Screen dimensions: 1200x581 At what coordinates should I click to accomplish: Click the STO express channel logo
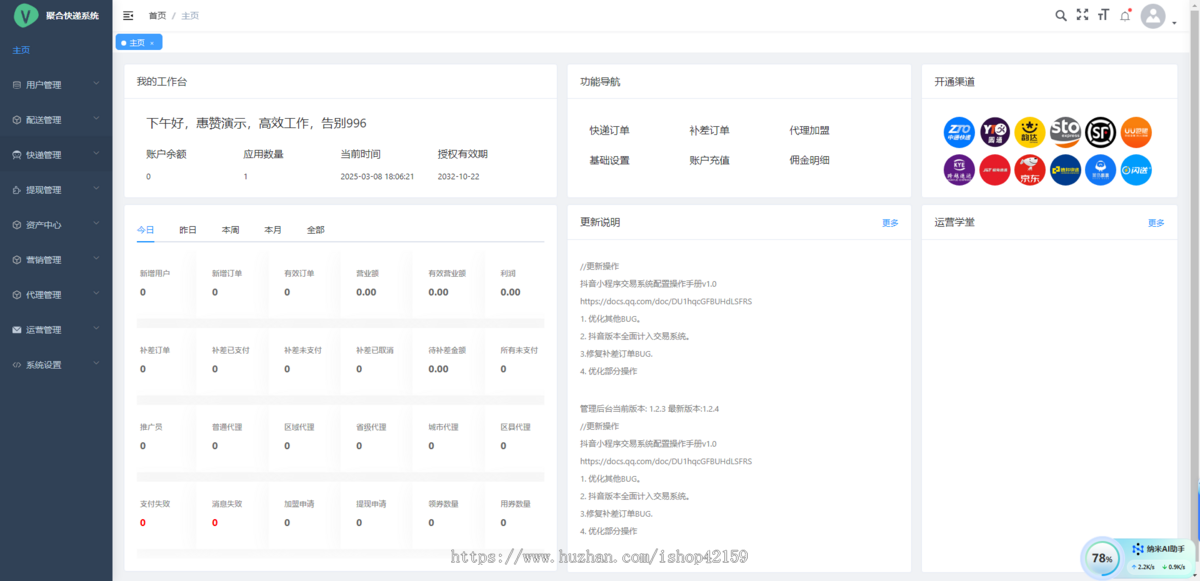pos(1065,132)
